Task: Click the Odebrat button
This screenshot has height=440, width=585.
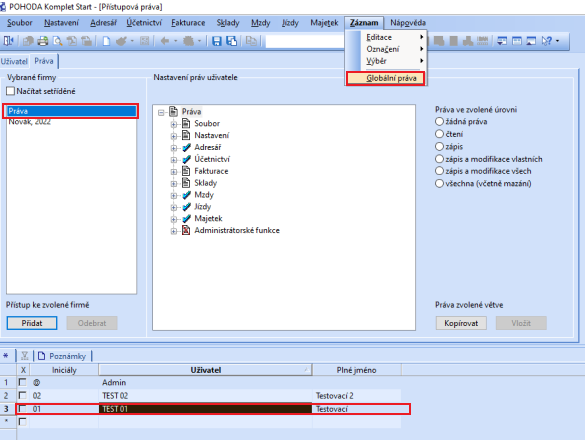Action: 92,323
